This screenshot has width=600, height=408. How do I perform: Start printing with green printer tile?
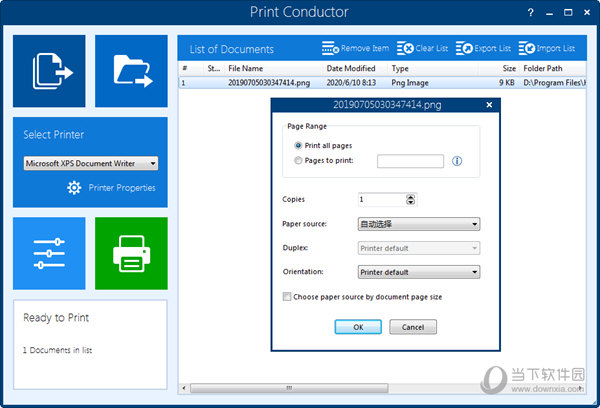click(x=131, y=253)
